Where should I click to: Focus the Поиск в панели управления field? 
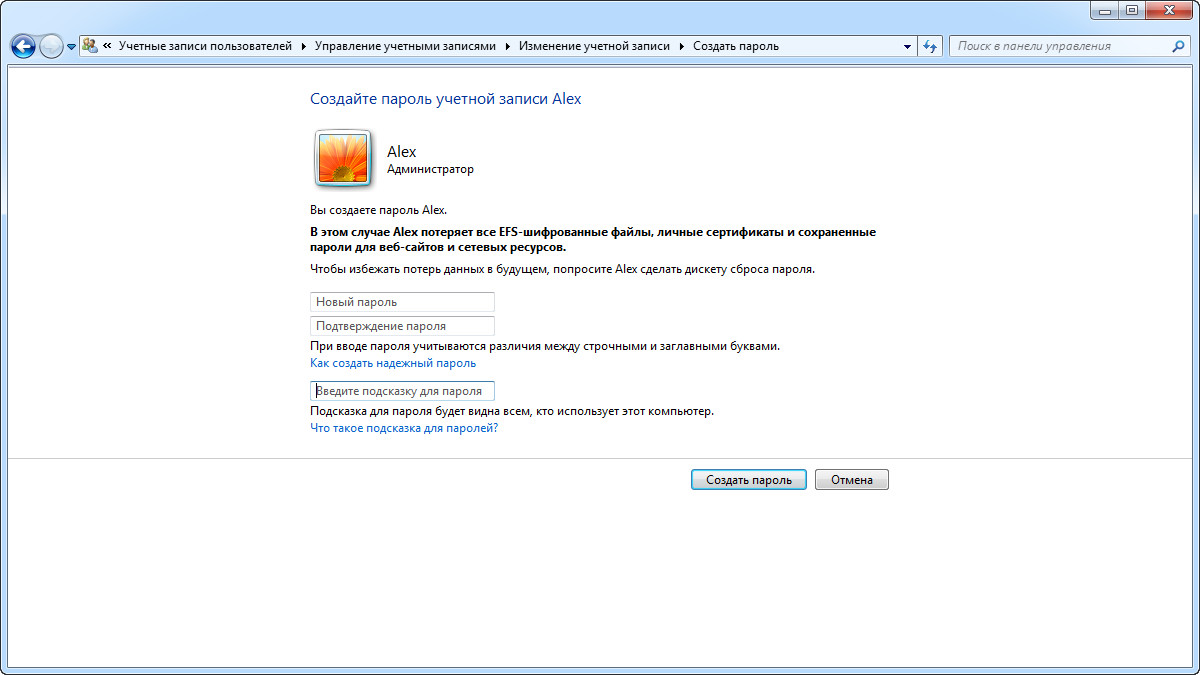pyautogui.click(x=1060, y=46)
